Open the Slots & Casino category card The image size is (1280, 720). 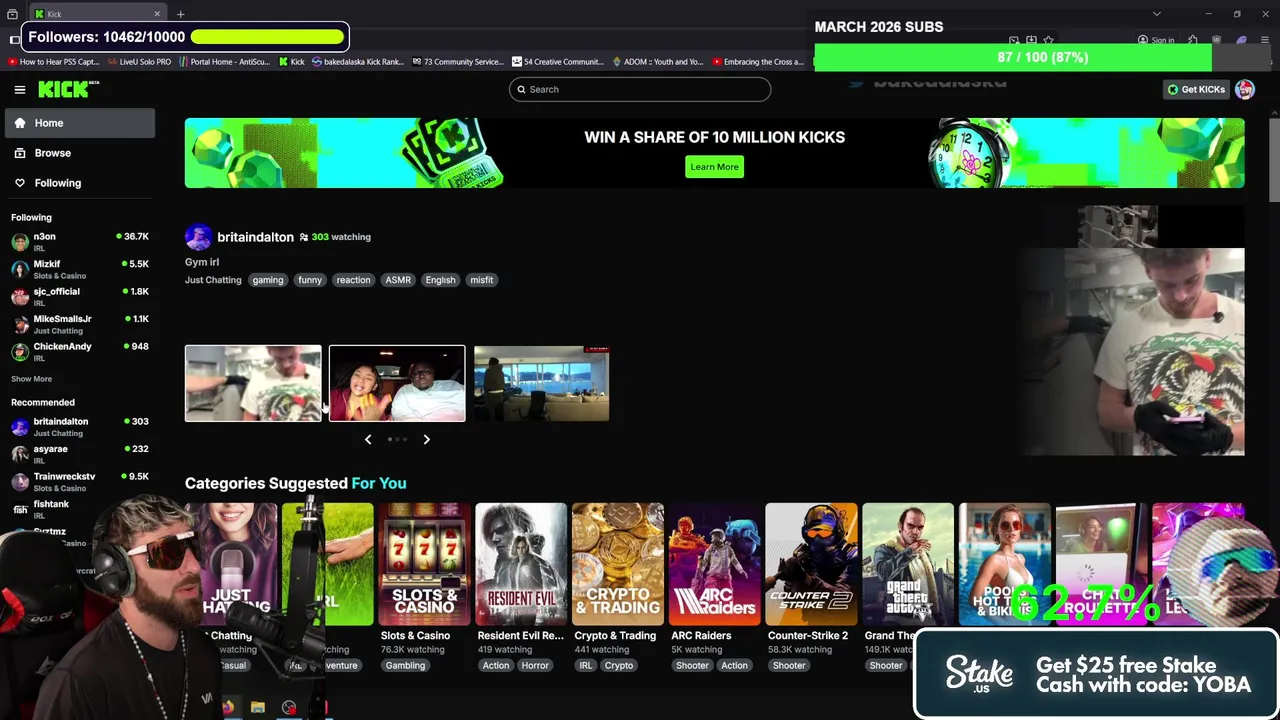point(424,564)
